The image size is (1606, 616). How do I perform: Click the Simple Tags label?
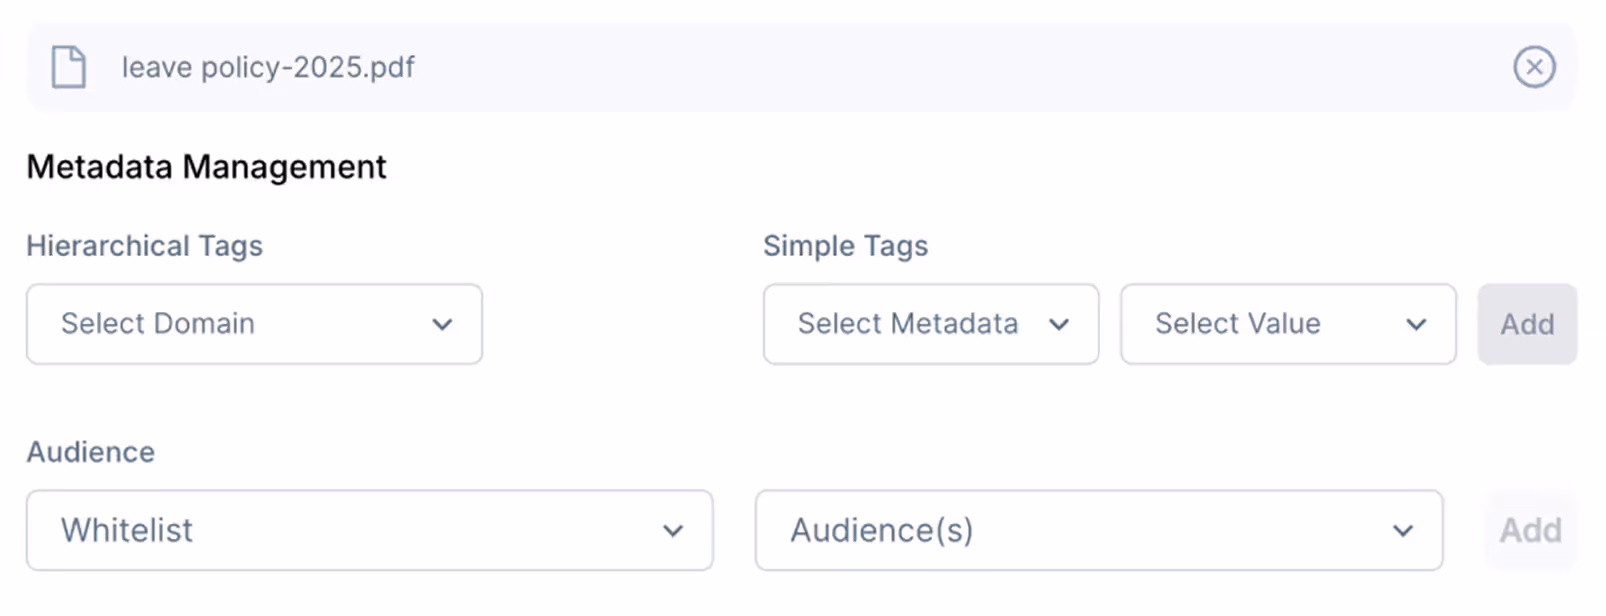(845, 246)
